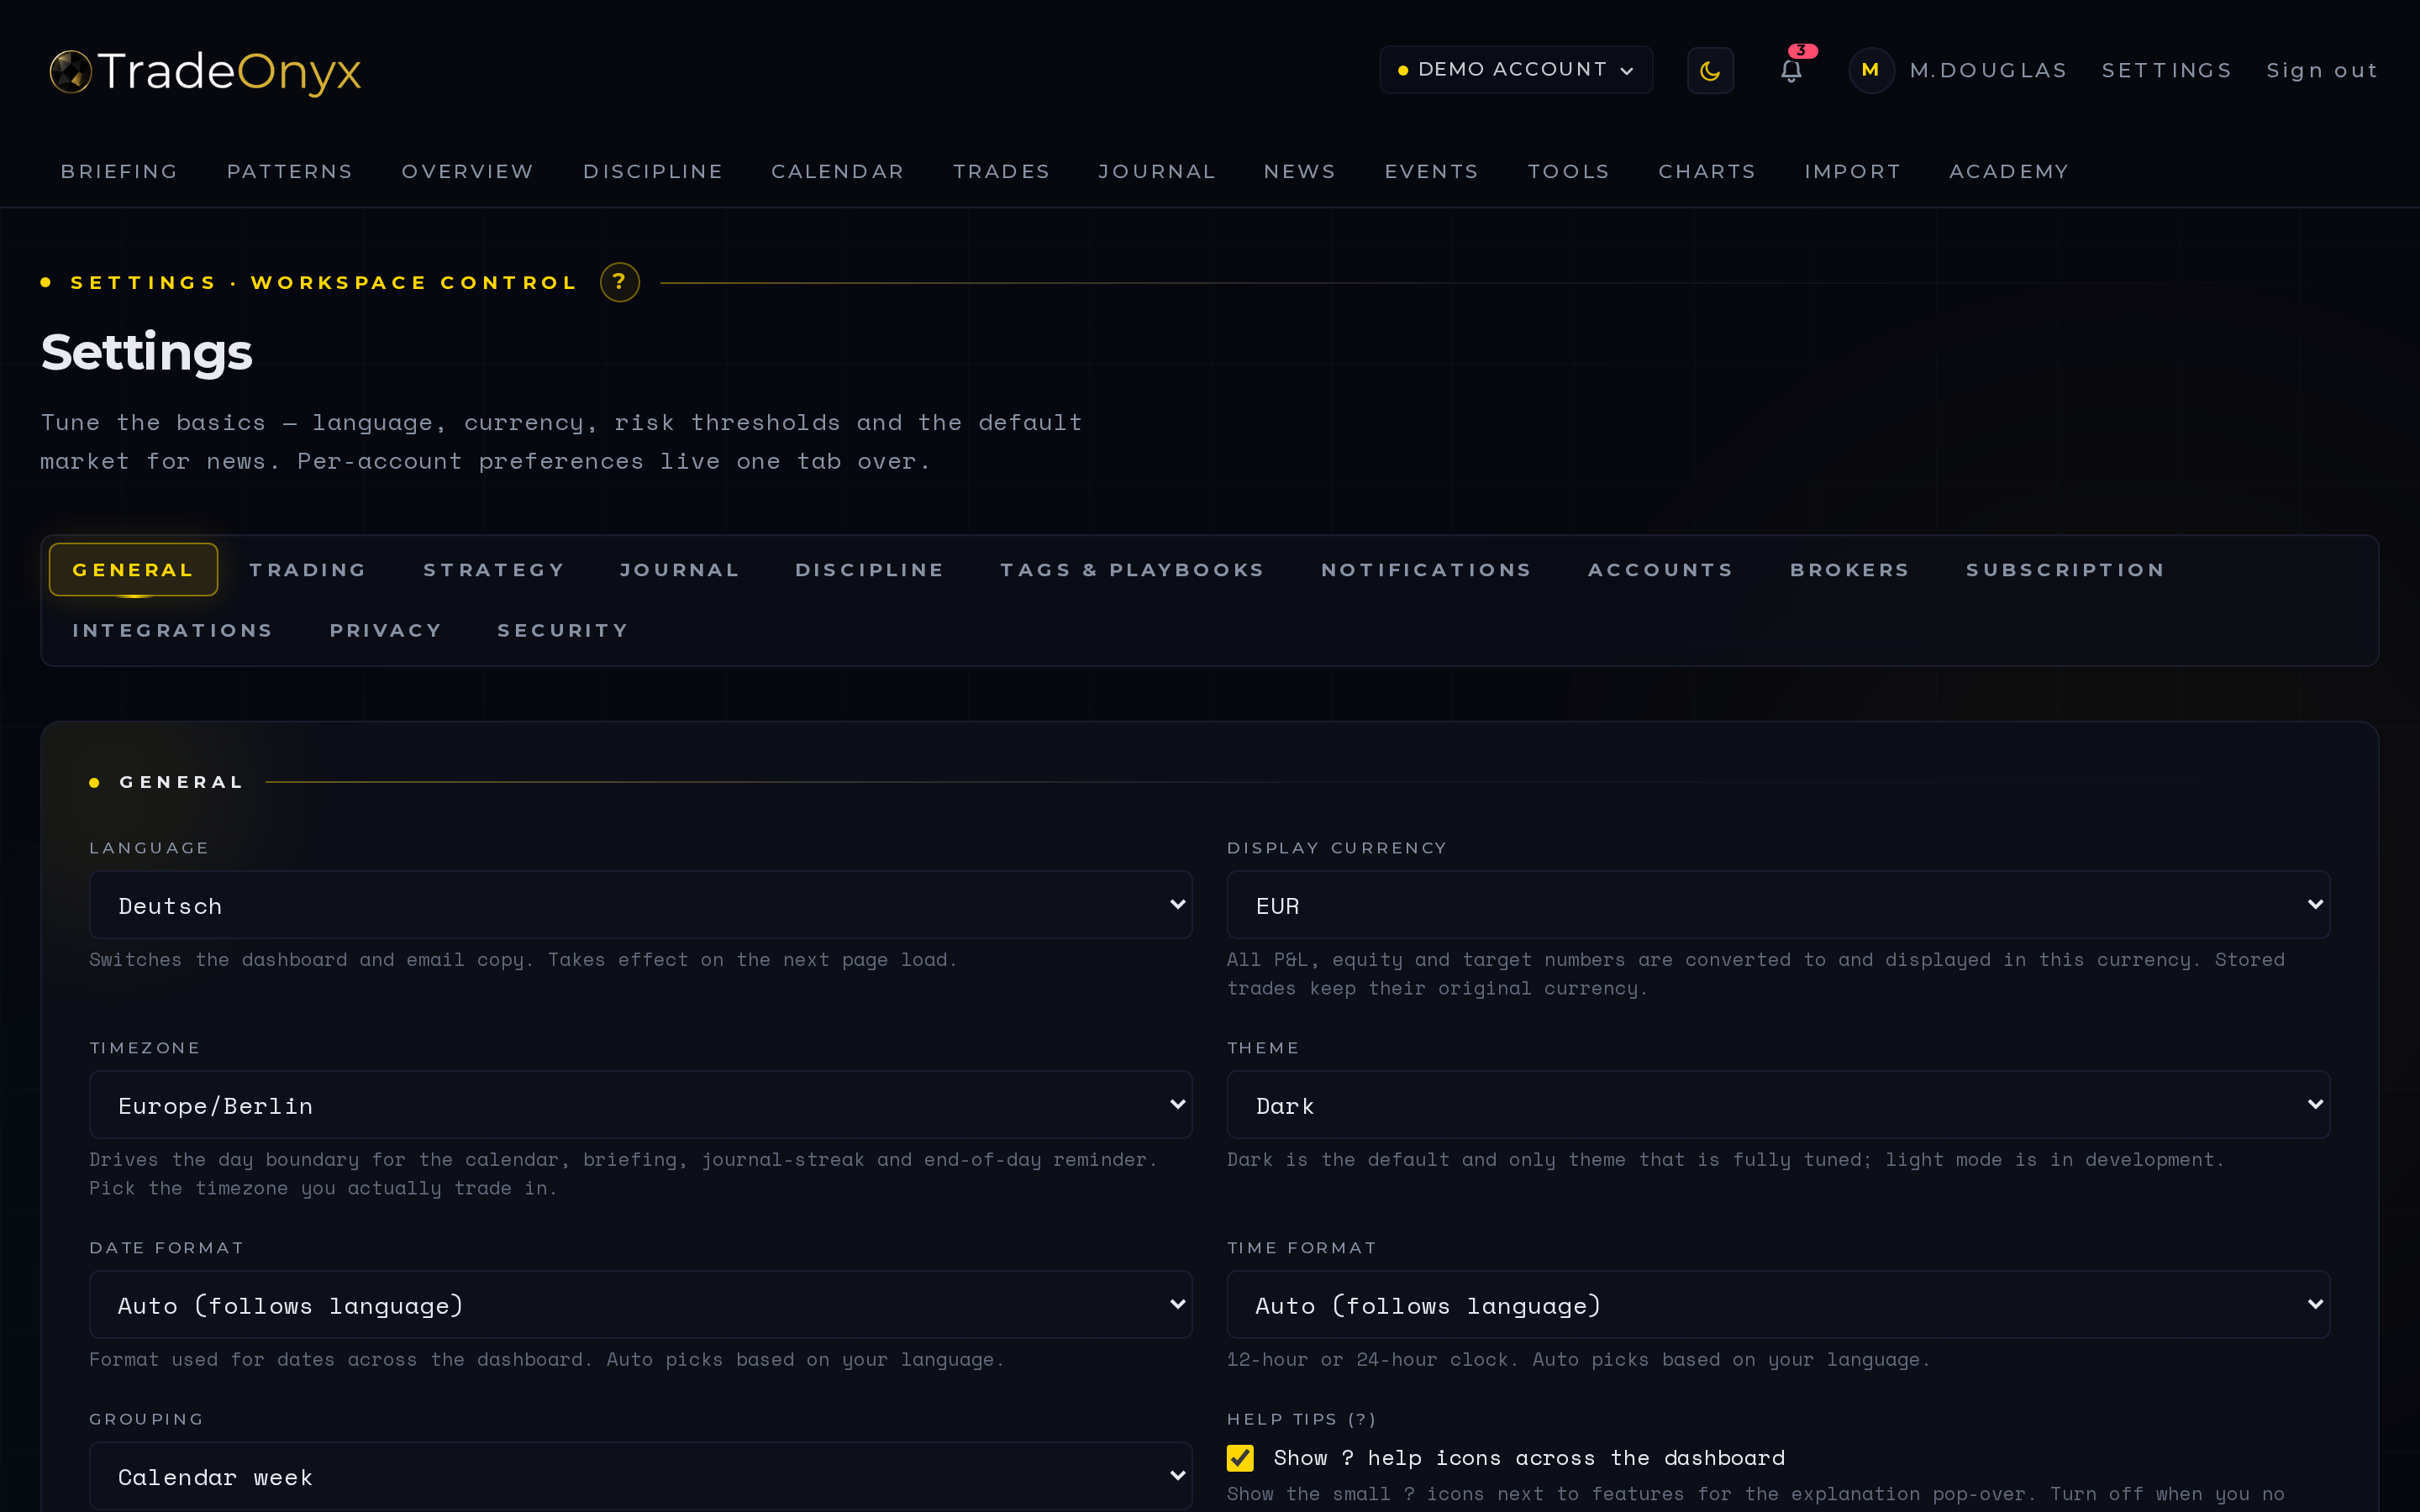This screenshot has width=2420, height=1512.
Task: Open the Time Format dropdown
Action: coord(1778,1305)
